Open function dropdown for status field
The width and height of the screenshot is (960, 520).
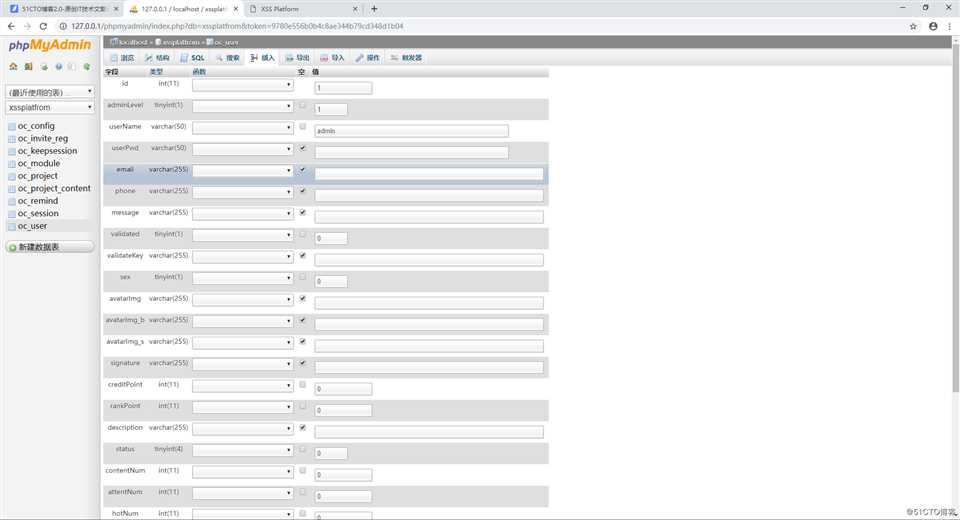[x=242, y=450]
